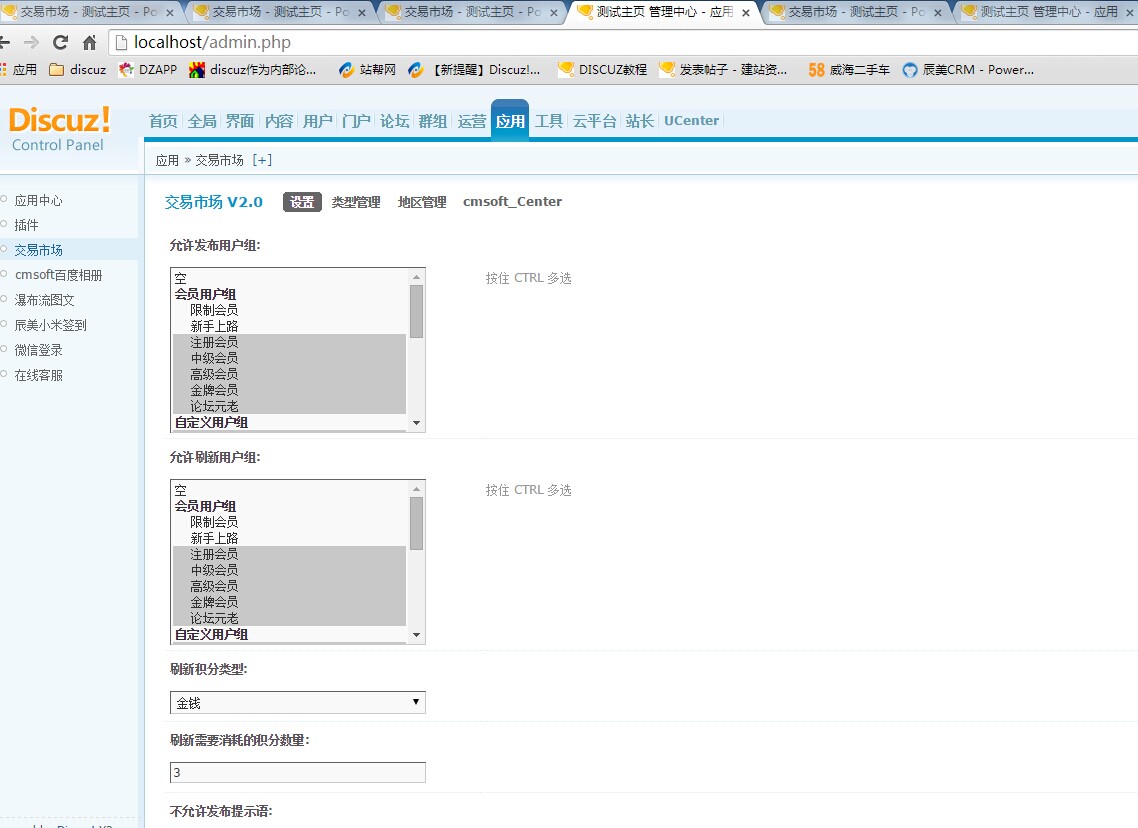This screenshot has width=1138, height=828.
Task: Open 微信登录 in the sidebar
Action: tap(38, 350)
